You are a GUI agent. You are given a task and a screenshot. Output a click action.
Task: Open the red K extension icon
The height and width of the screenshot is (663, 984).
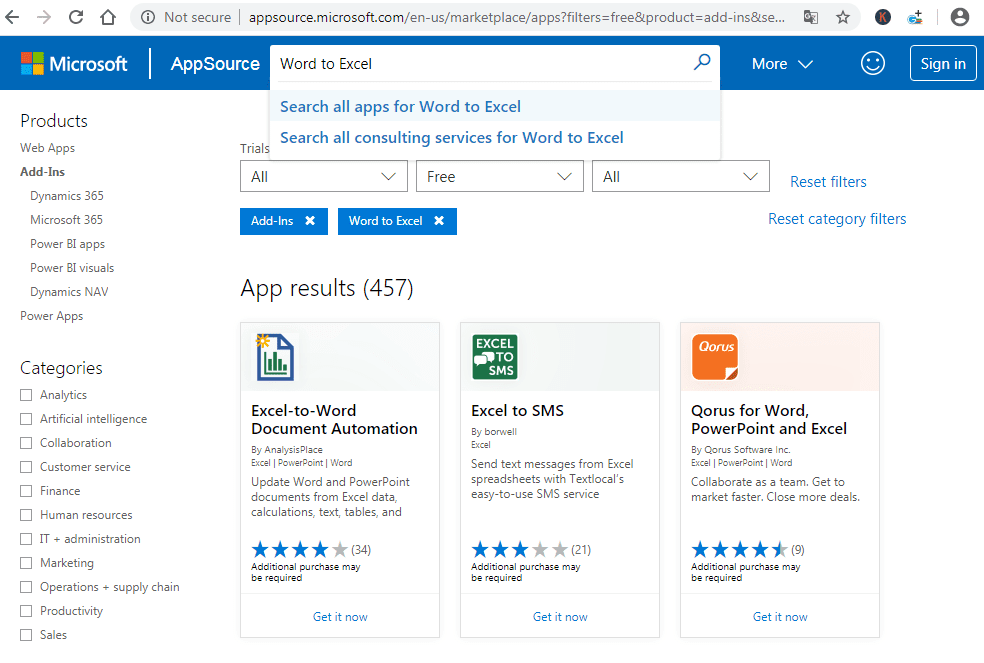click(883, 17)
